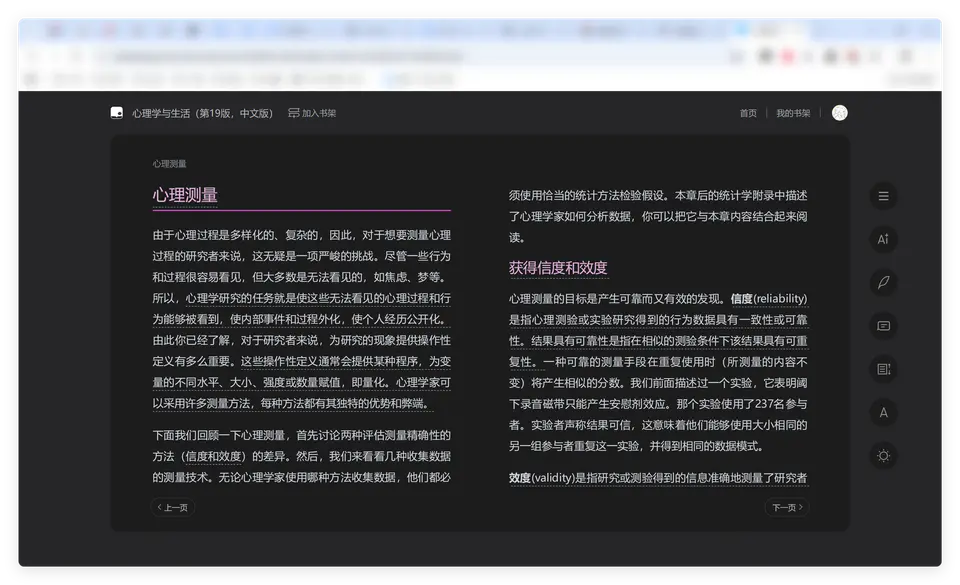Click the line starting 下面我们回顾一下心理测量
Viewport: 960px width, 585px height.
[x=301, y=435]
